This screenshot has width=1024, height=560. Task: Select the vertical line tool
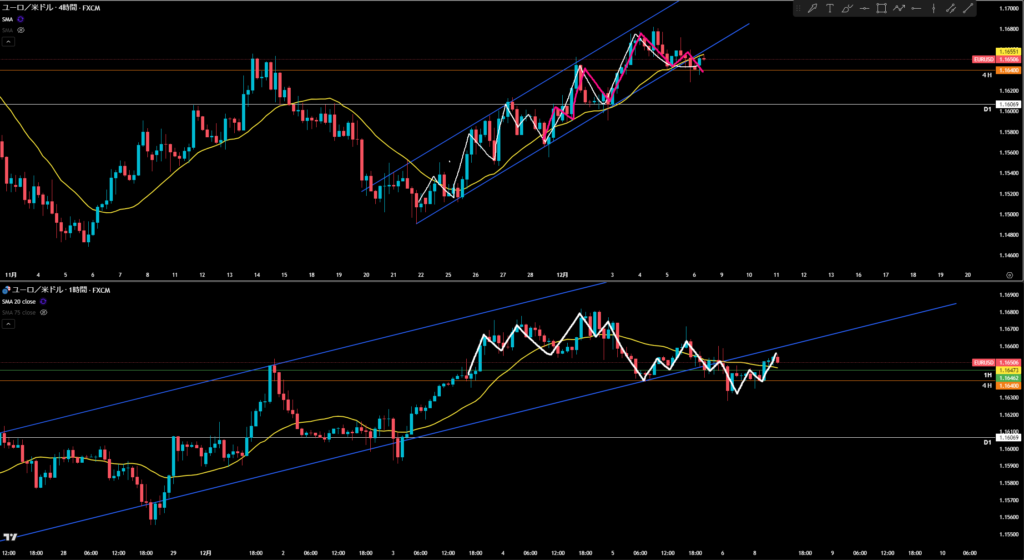tap(935, 9)
